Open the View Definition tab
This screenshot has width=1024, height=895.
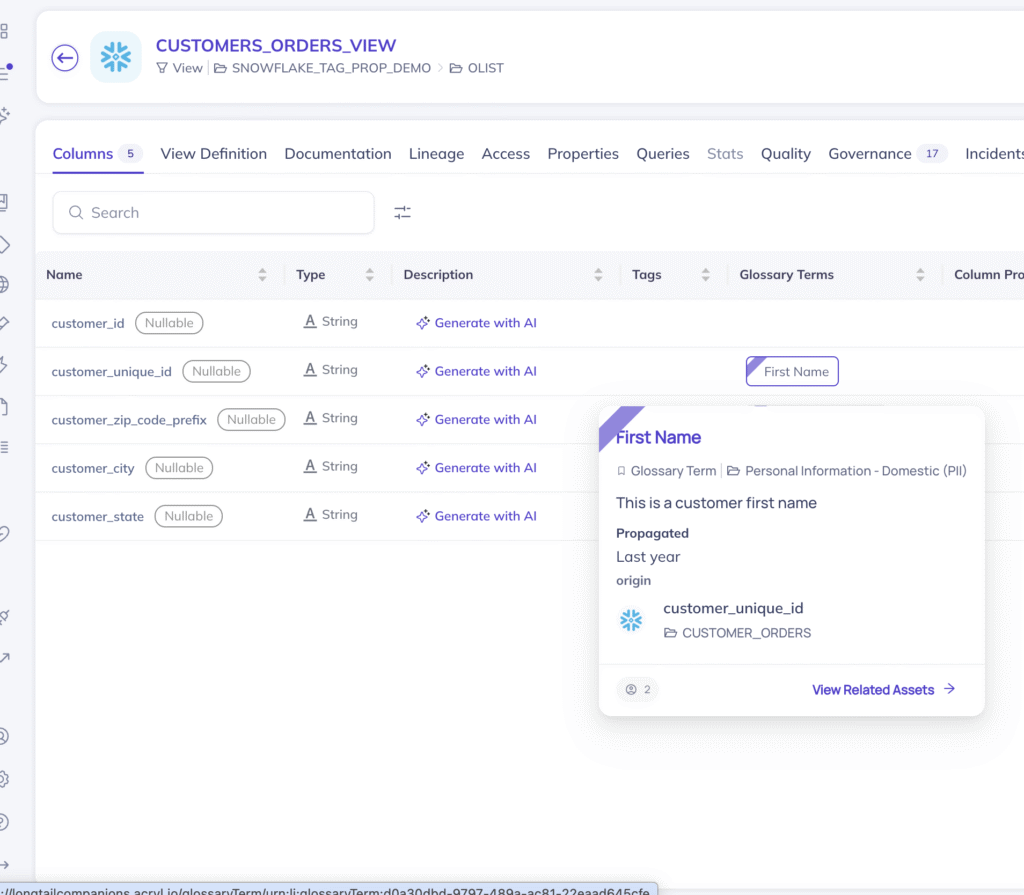pyautogui.click(x=213, y=153)
